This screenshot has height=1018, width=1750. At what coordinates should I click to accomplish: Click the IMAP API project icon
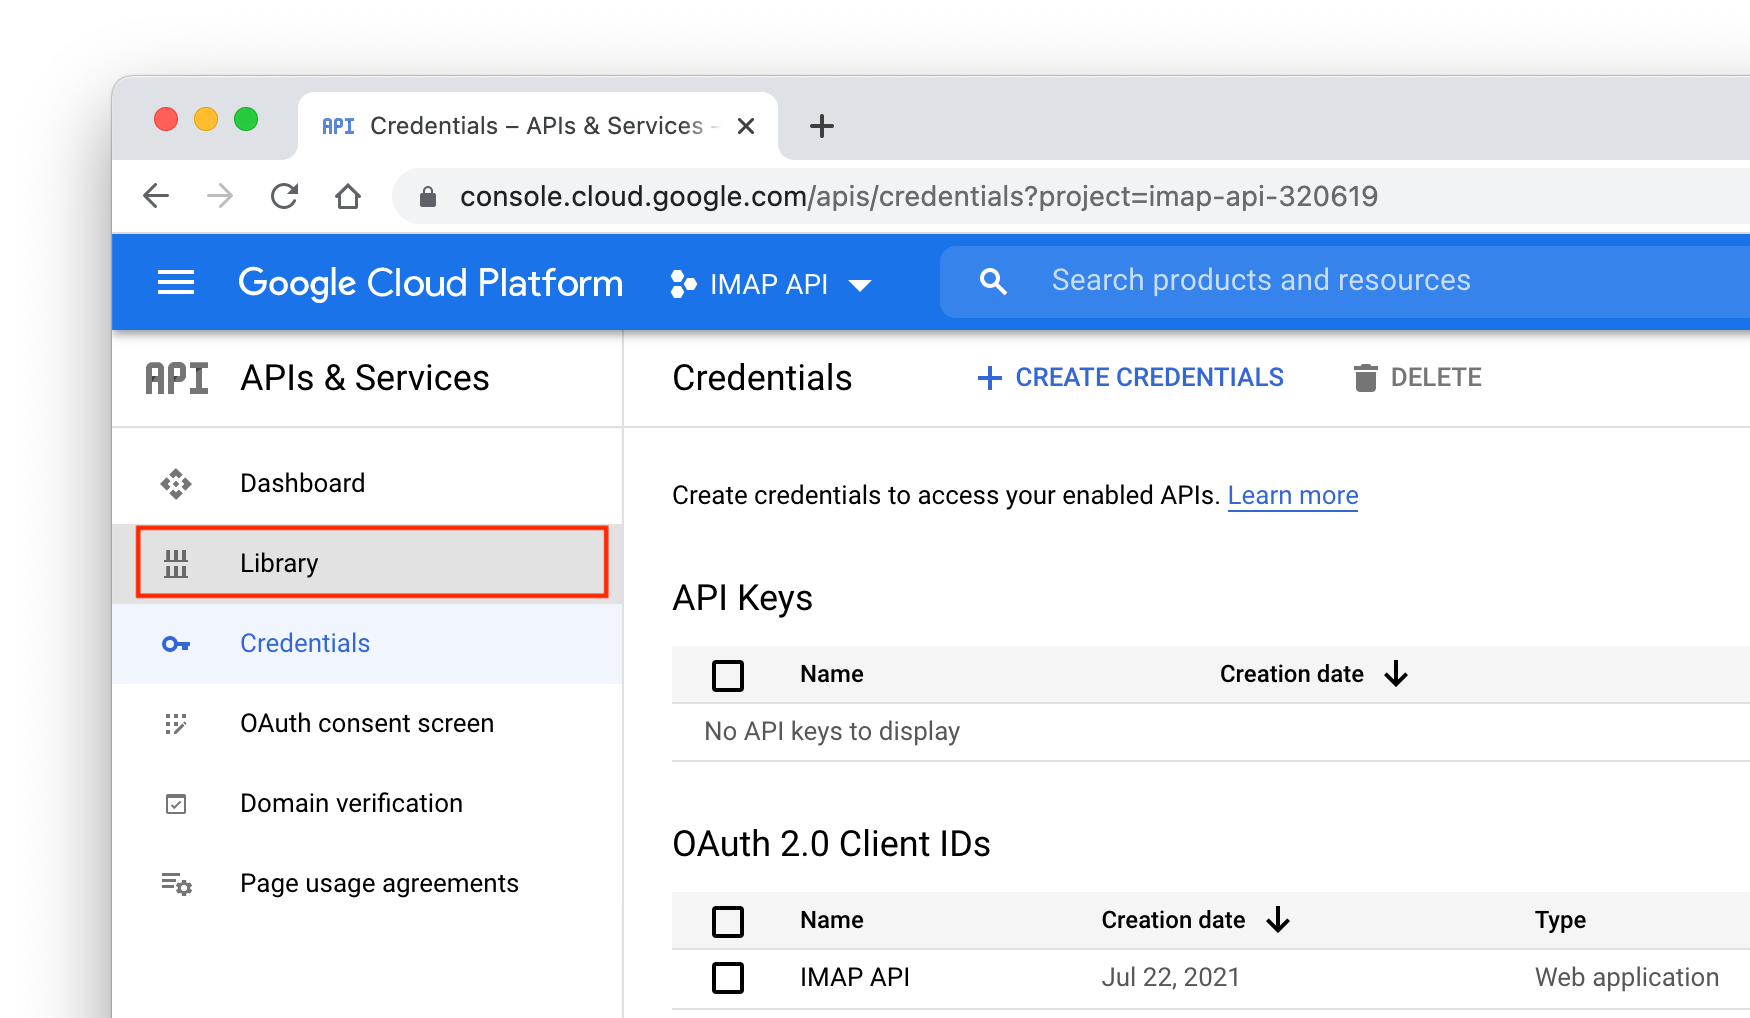(683, 284)
